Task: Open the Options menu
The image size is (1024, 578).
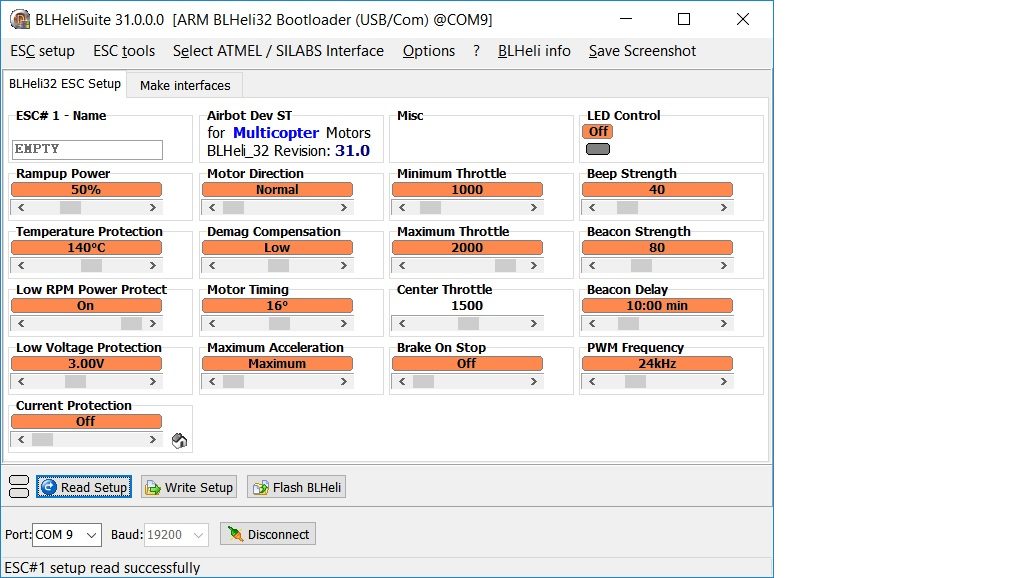Action: pyautogui.click(x=428, y=51)
